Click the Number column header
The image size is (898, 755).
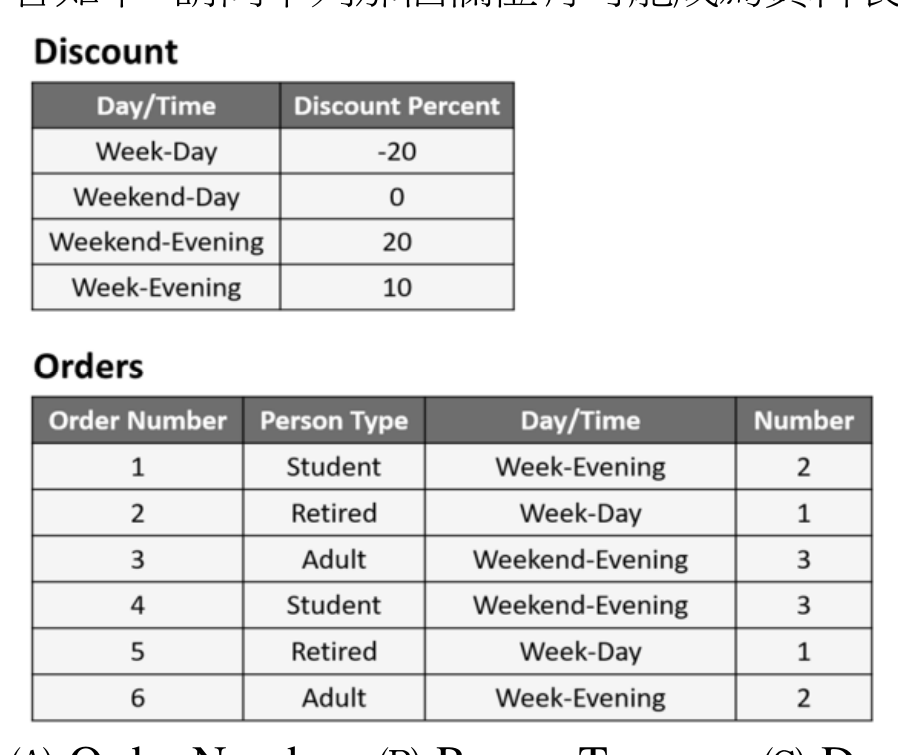click(x=804, y=420)
